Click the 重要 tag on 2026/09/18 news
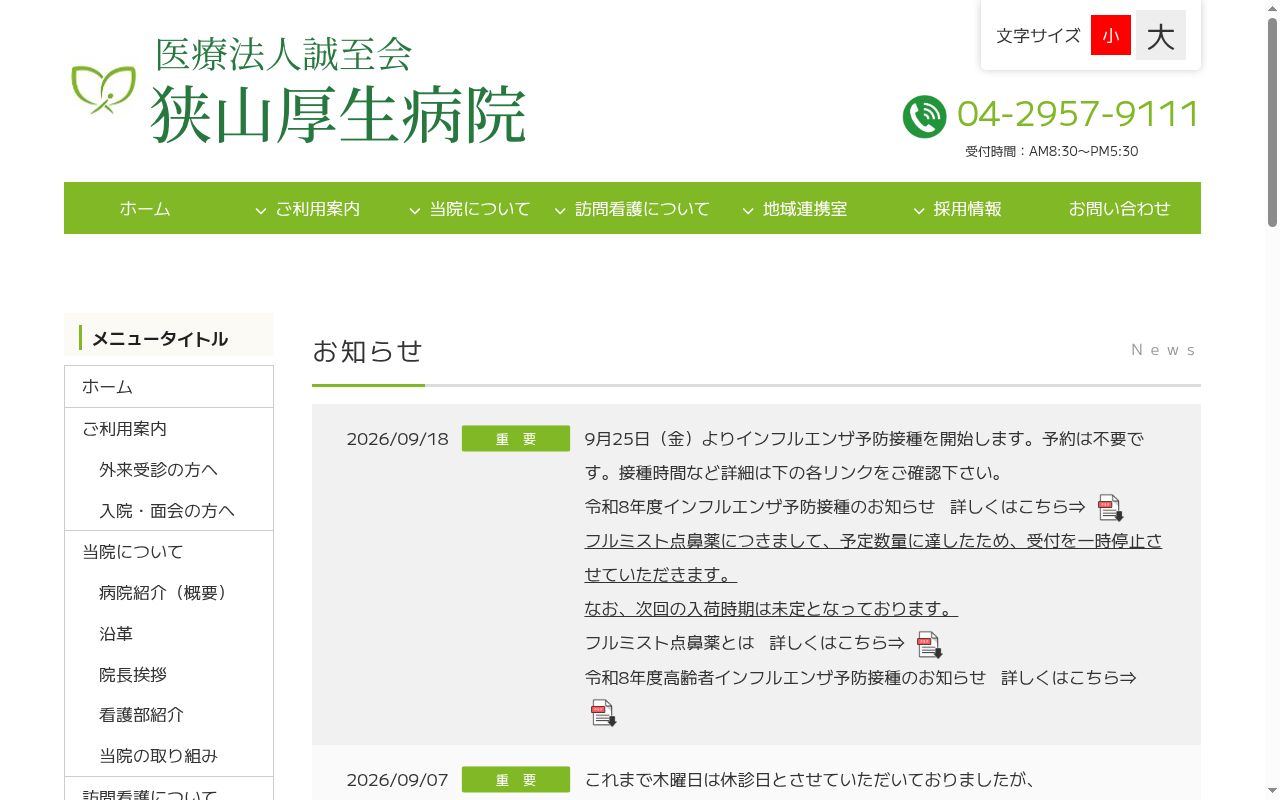The image size is (1280, 800). [516, 439]
